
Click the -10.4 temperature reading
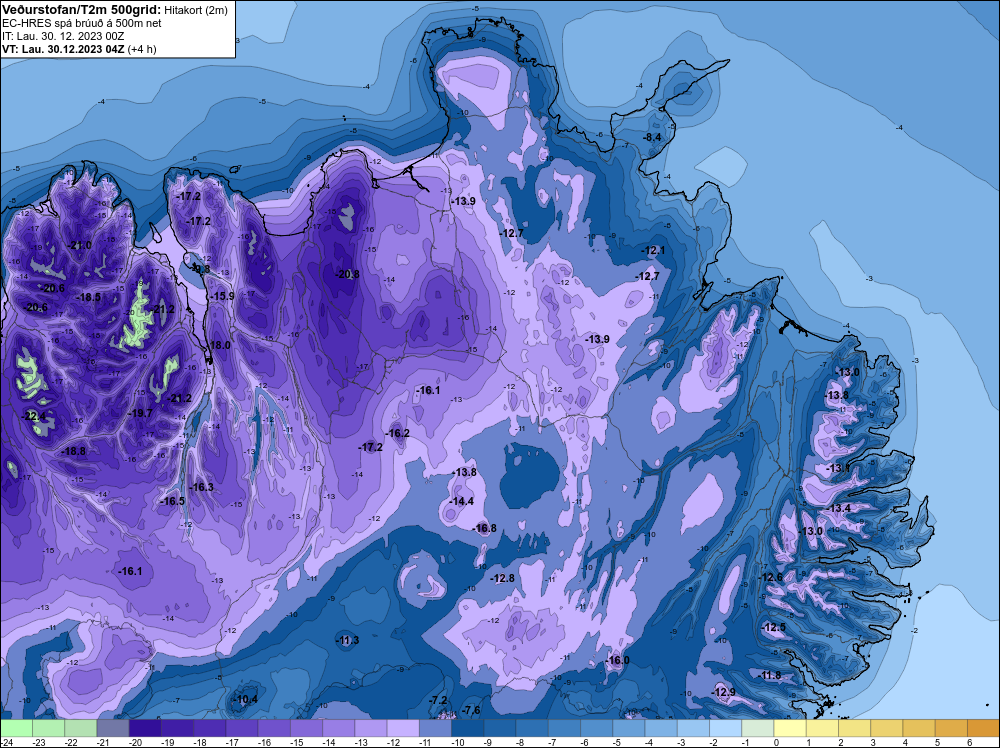point(246,700)
